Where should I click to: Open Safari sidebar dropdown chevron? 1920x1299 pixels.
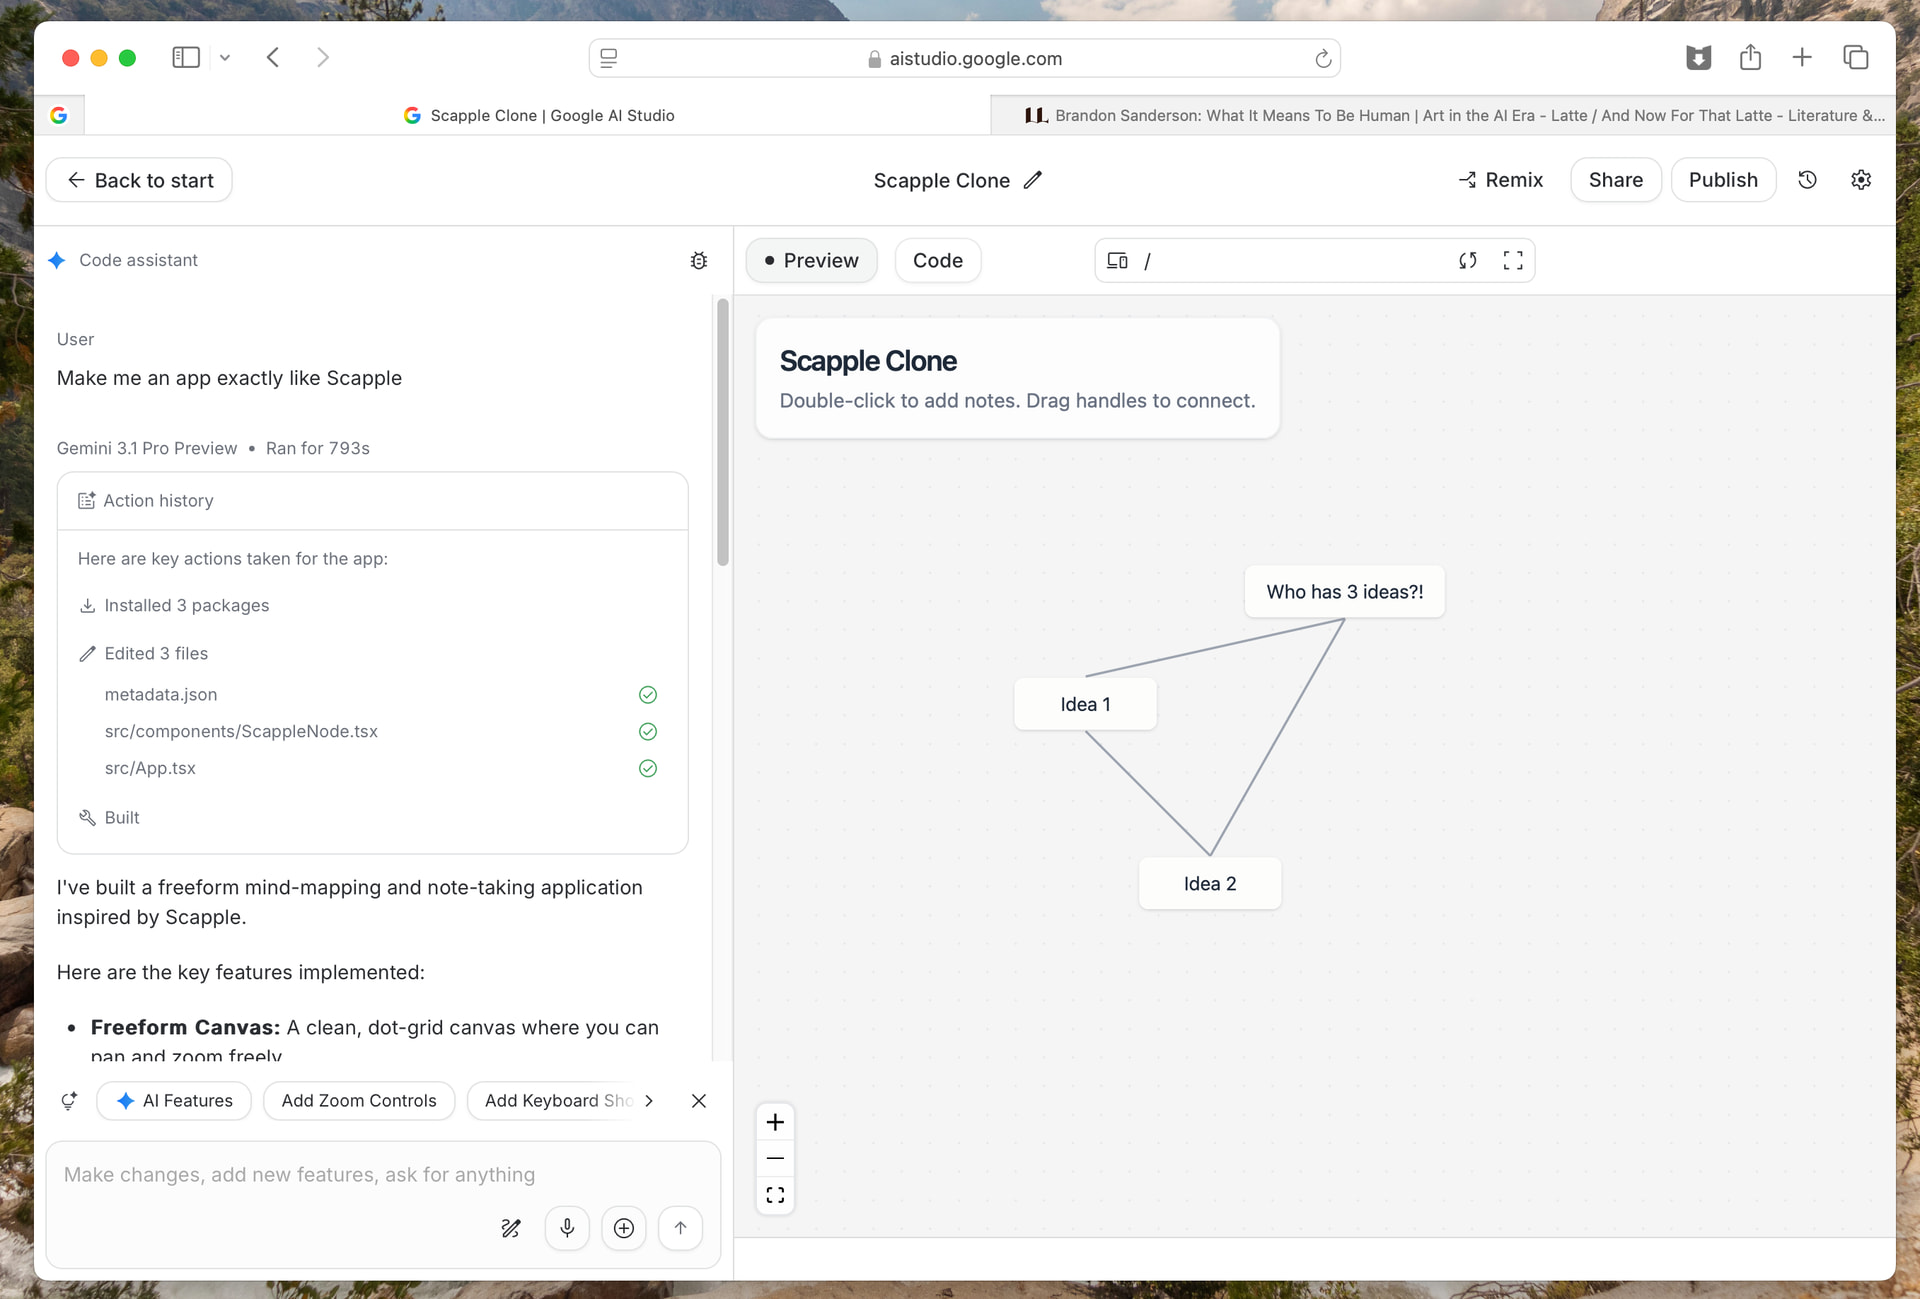(x=225, y=58)
